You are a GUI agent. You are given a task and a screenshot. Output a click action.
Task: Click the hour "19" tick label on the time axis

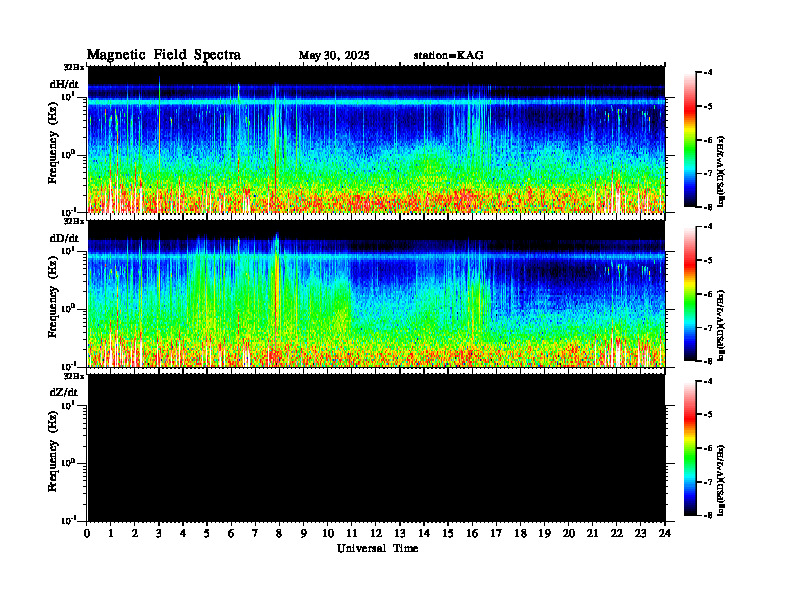tap(544, 534)
